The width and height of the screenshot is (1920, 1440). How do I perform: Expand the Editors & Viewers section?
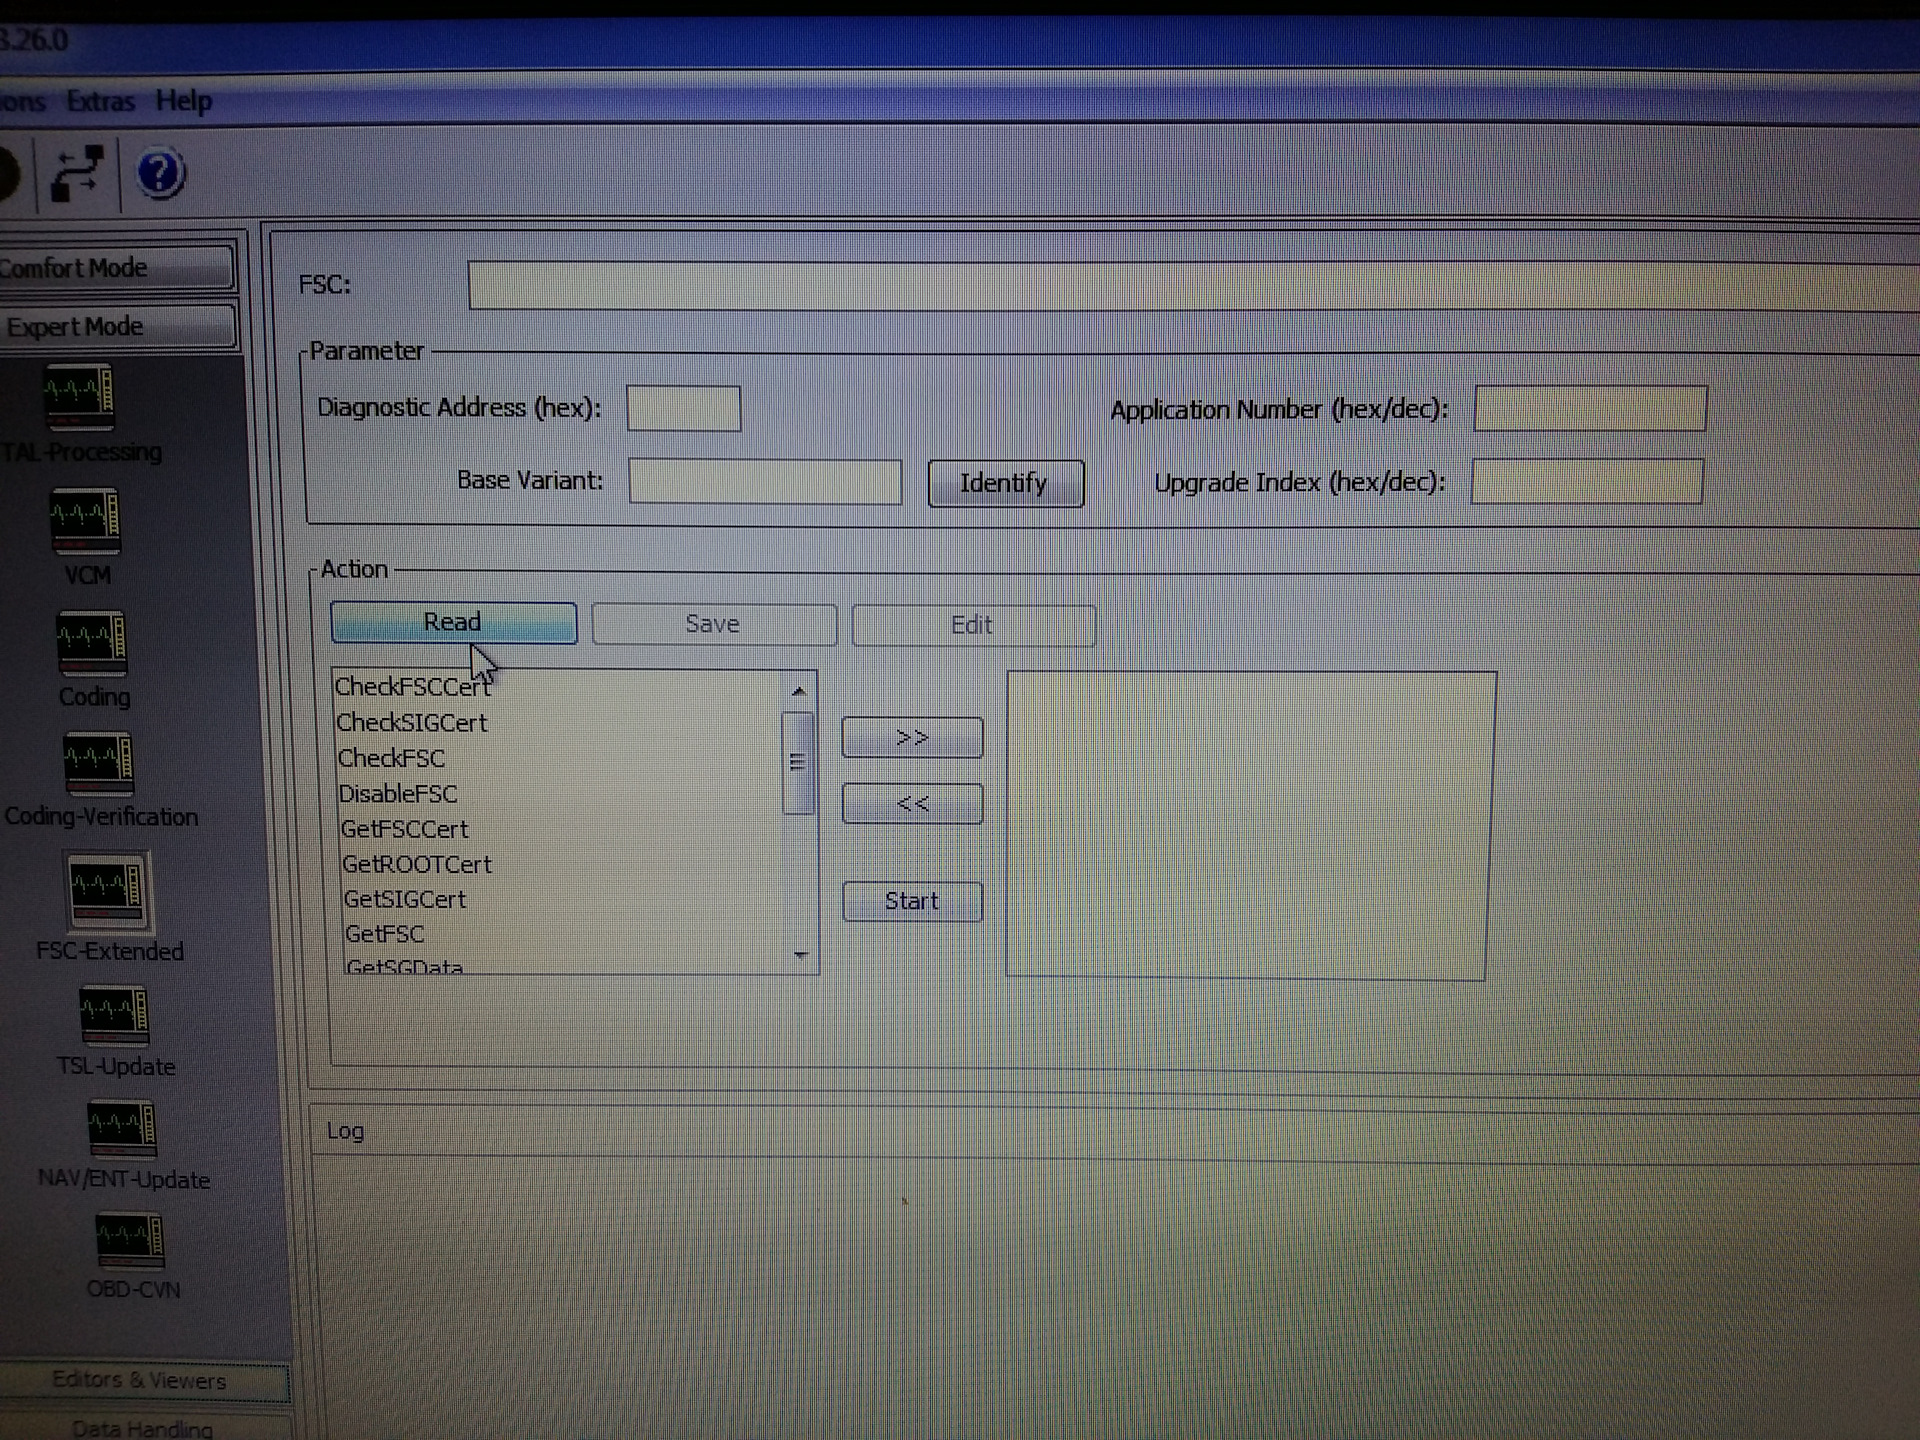140,1381
